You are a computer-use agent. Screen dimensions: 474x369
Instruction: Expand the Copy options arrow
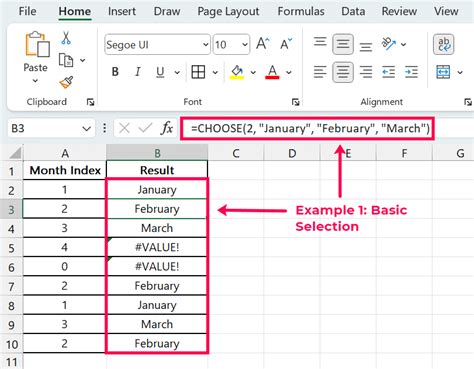tap(82, 61)
